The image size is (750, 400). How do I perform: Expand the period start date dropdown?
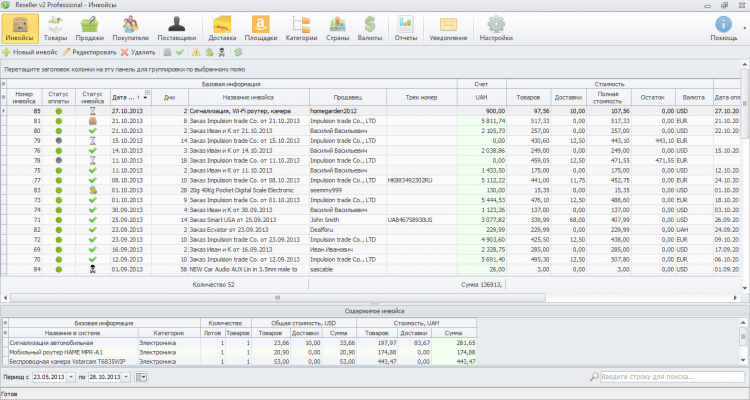coord(71,377)
